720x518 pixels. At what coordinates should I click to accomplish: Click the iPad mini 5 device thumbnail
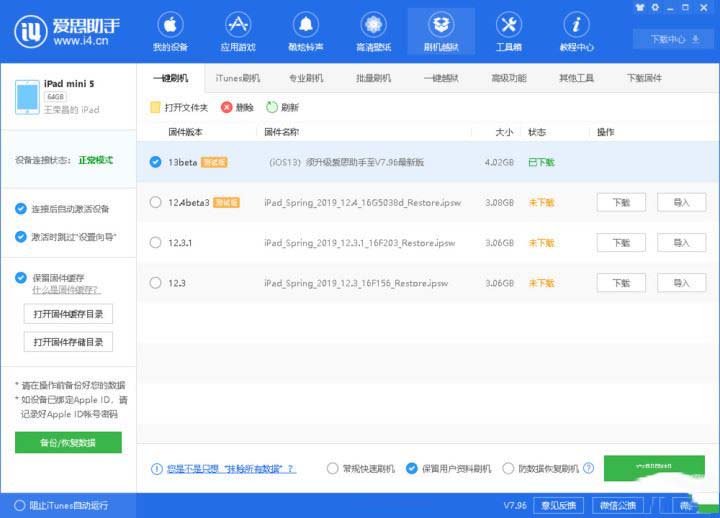(x=27, y=97)
